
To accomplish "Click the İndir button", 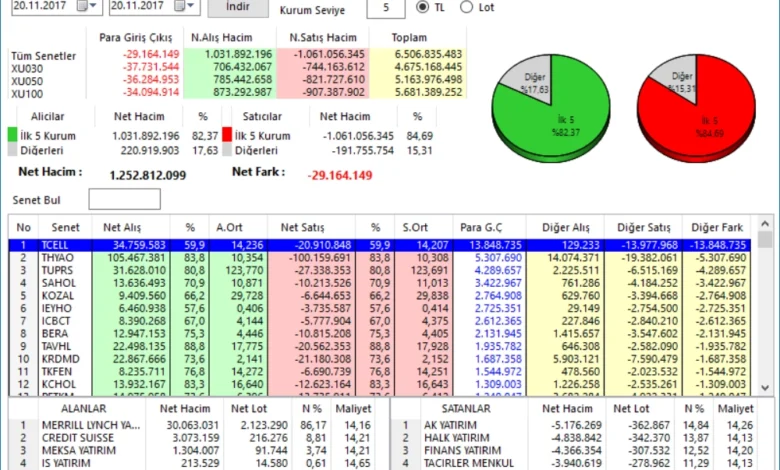I will click(238, 7).
